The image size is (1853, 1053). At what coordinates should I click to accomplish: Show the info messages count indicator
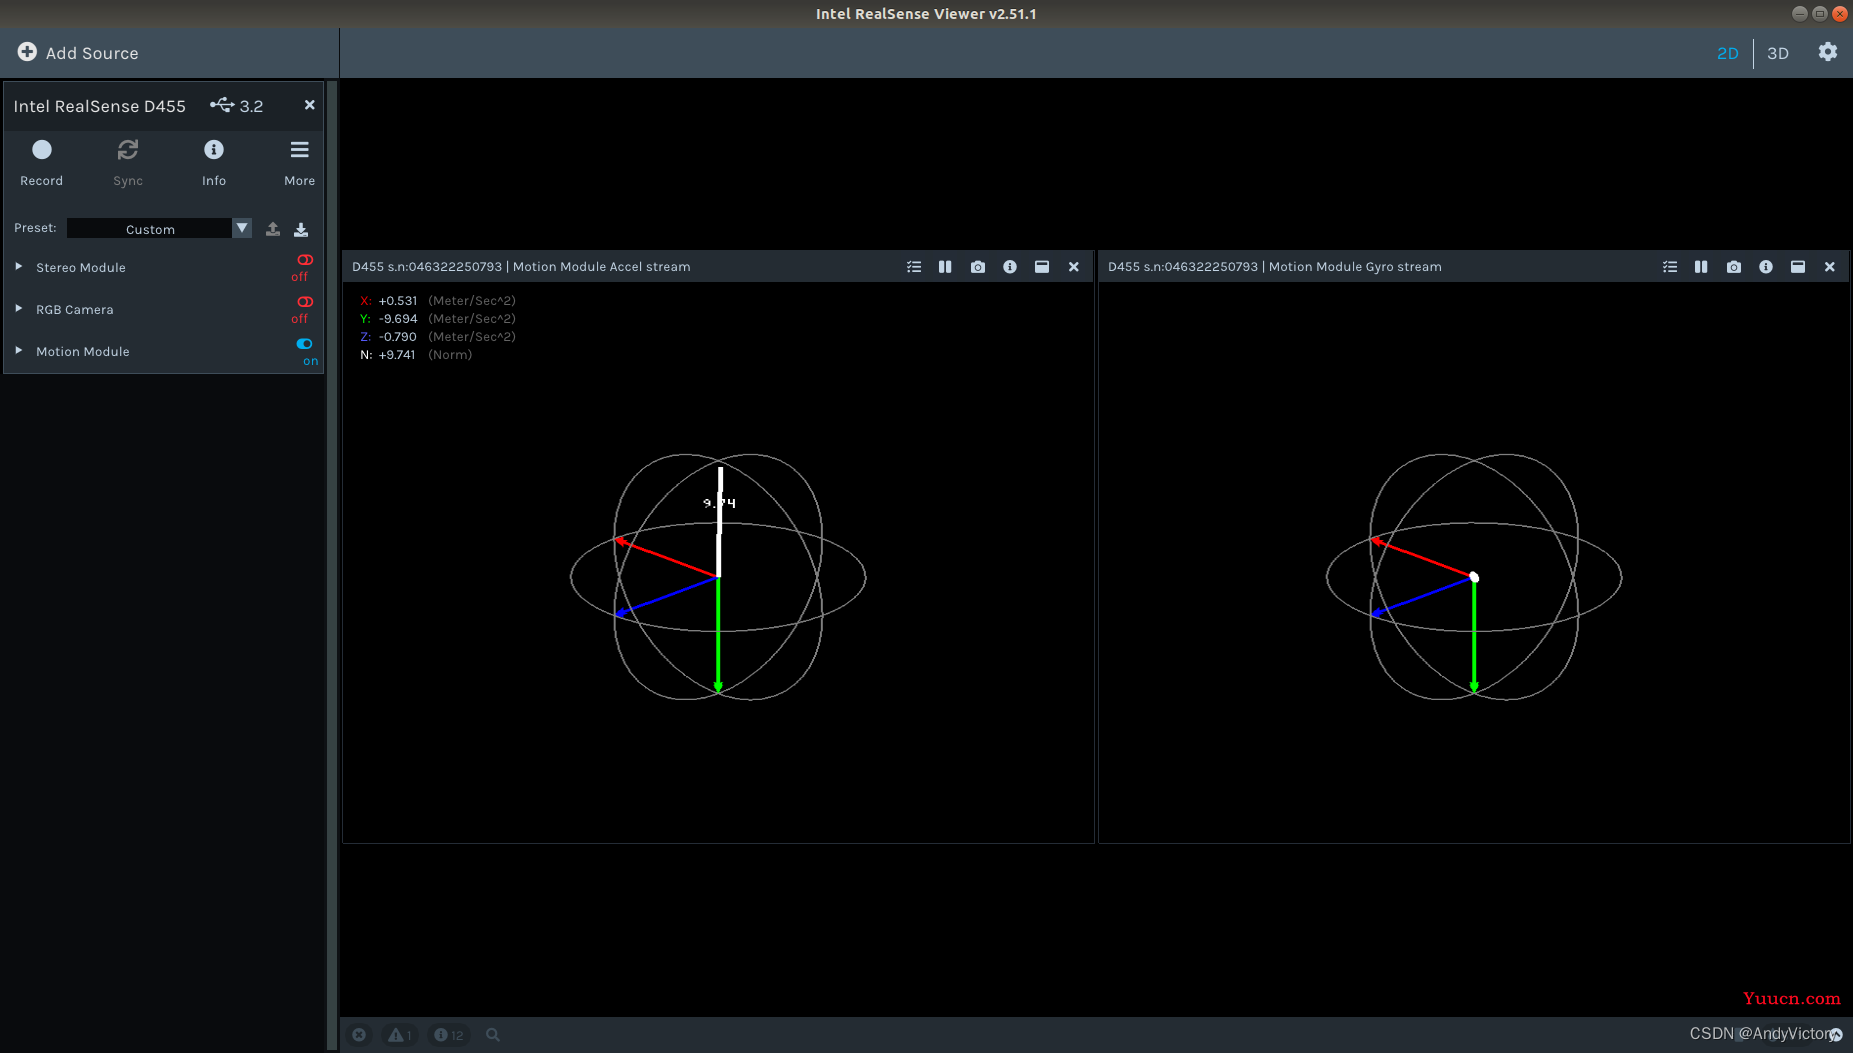pos(449,1035)
